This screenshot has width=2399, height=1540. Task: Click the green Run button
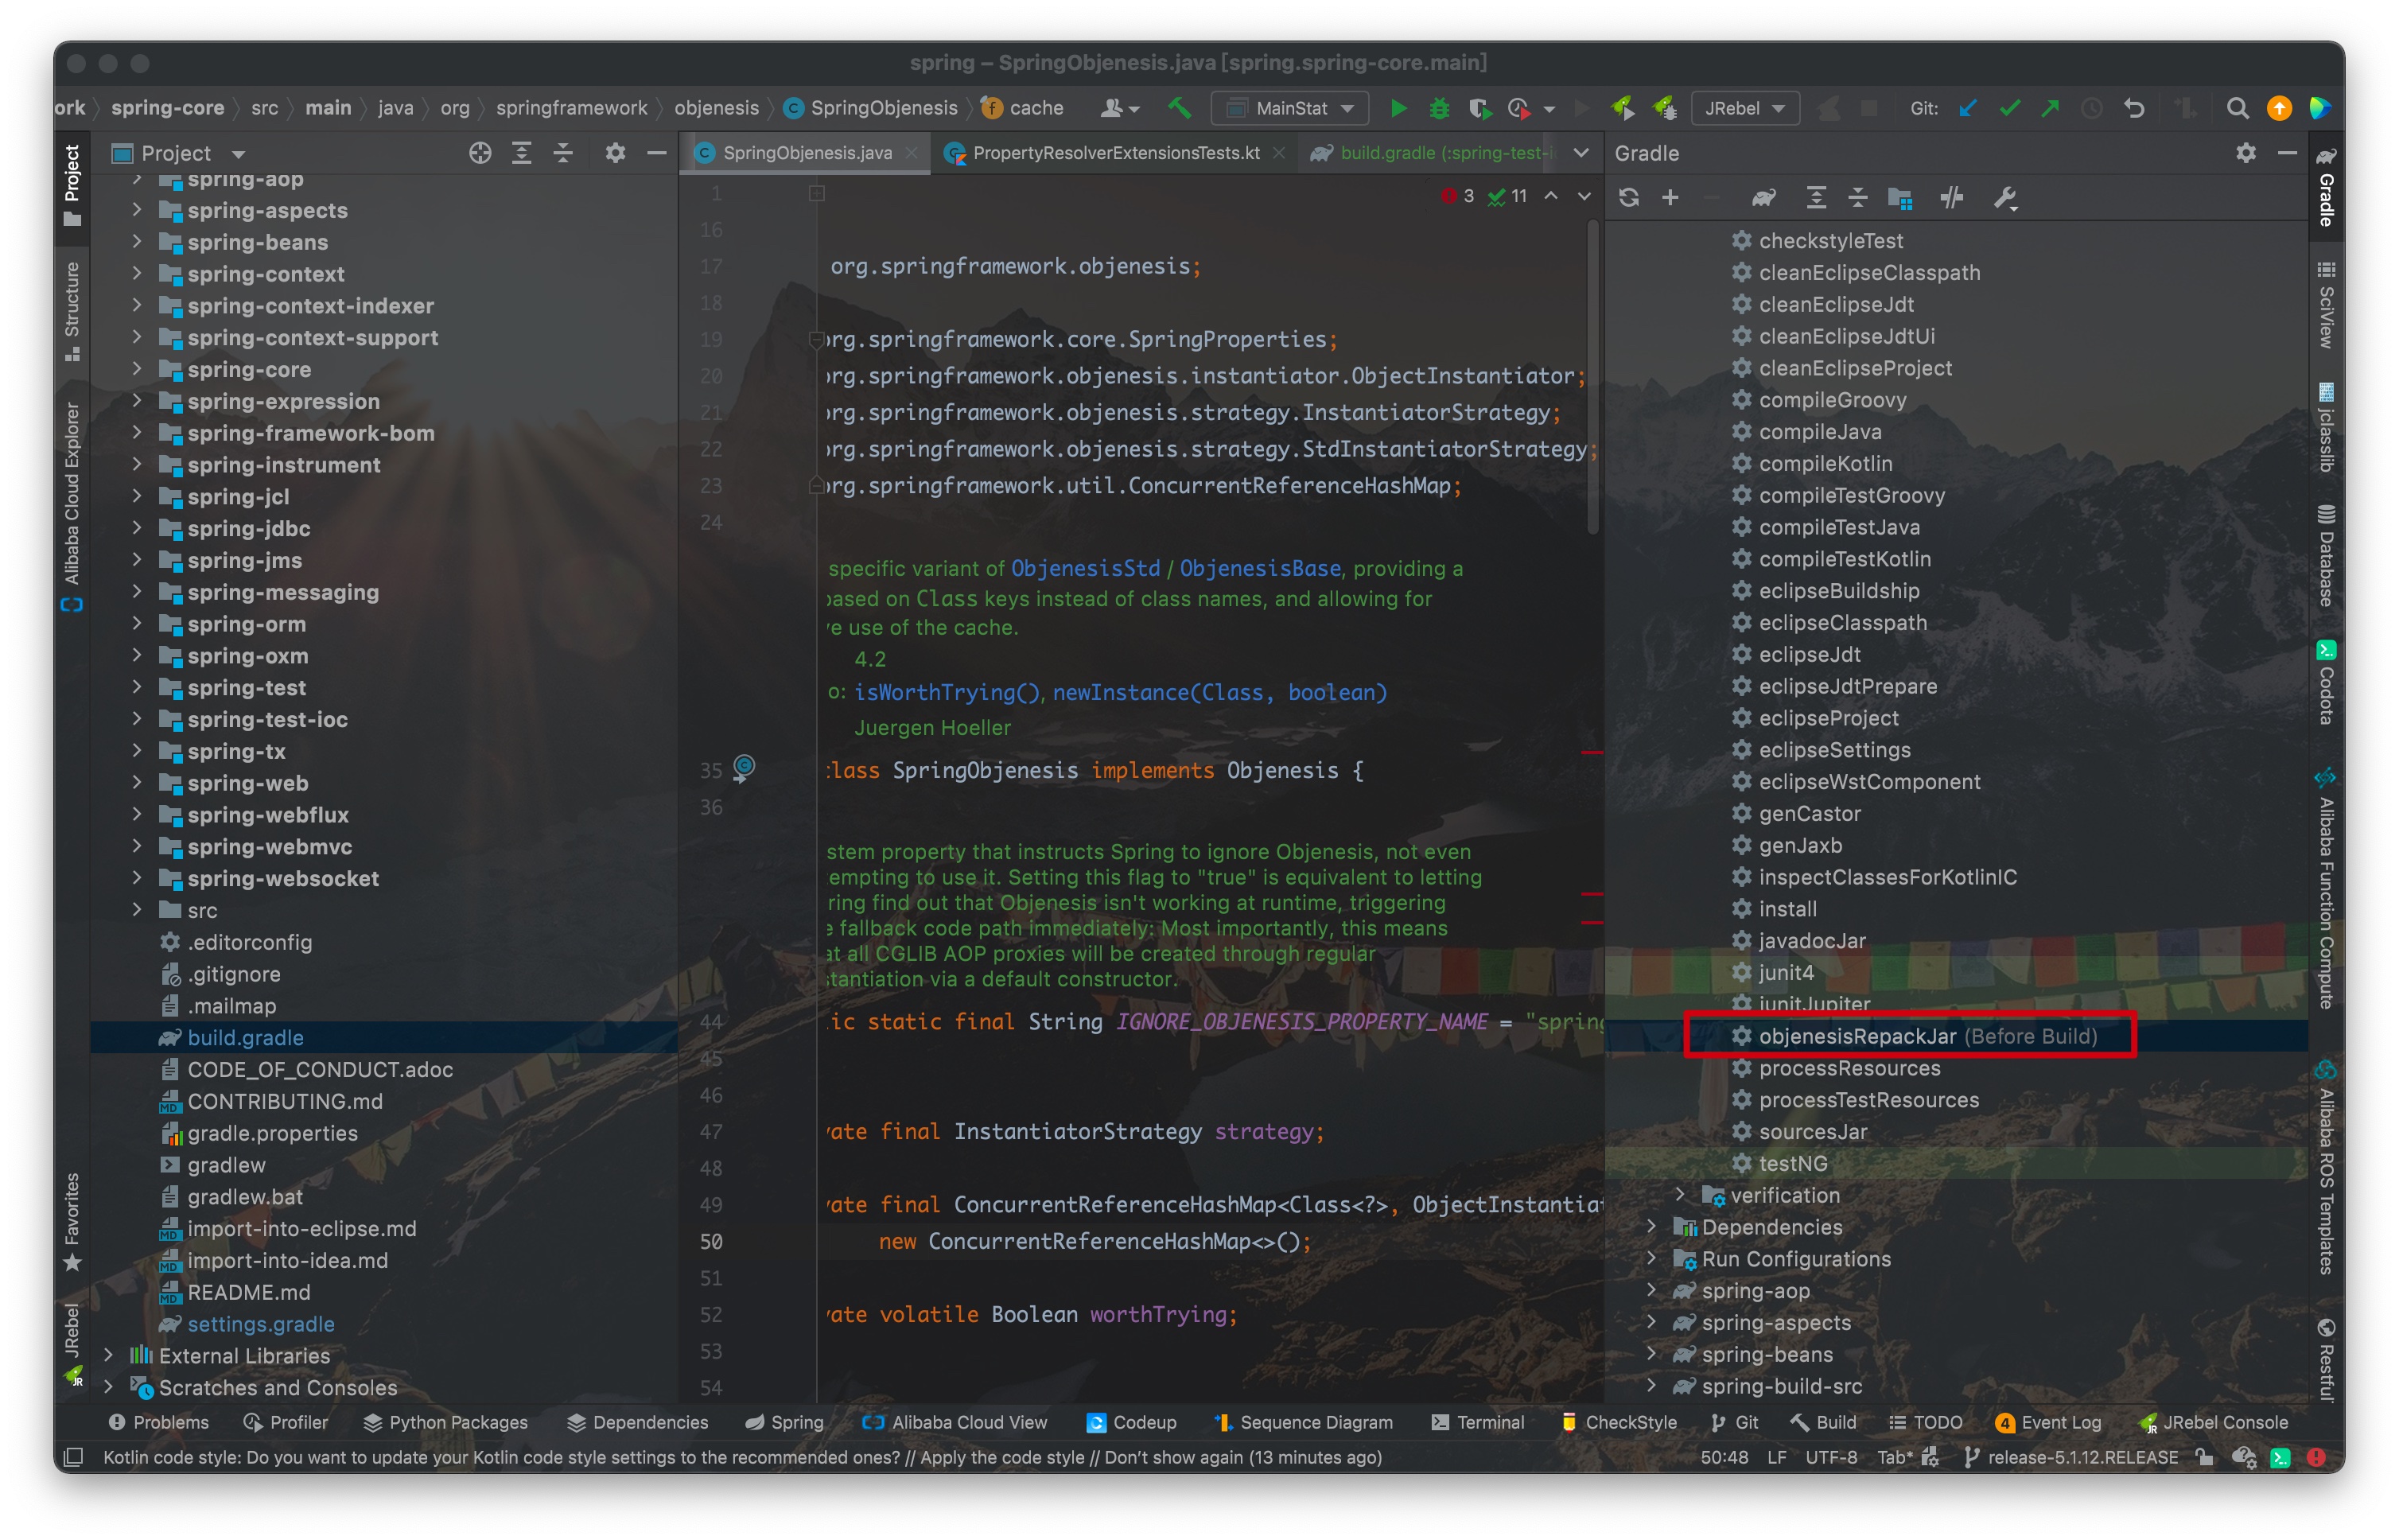(x=1398, y=108)
